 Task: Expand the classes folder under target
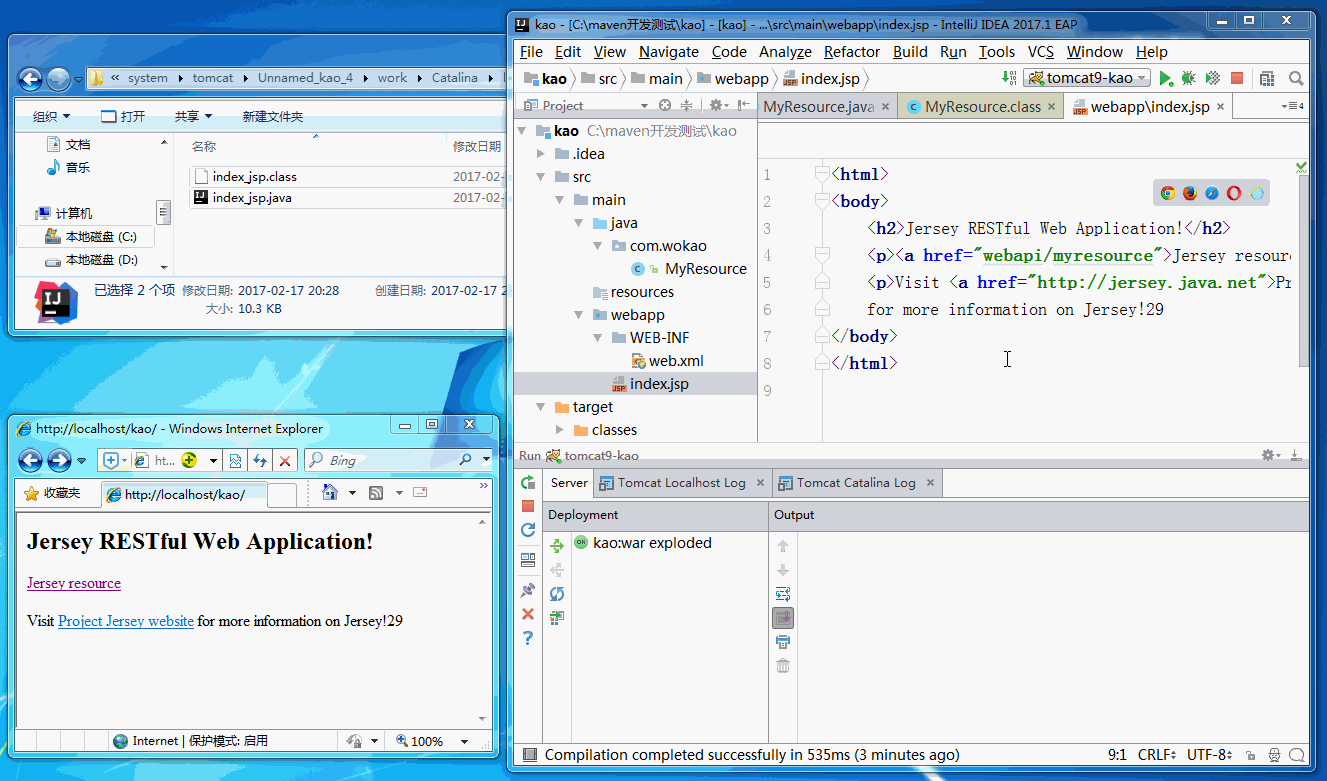pyautogui.click(x=560, y=430)
